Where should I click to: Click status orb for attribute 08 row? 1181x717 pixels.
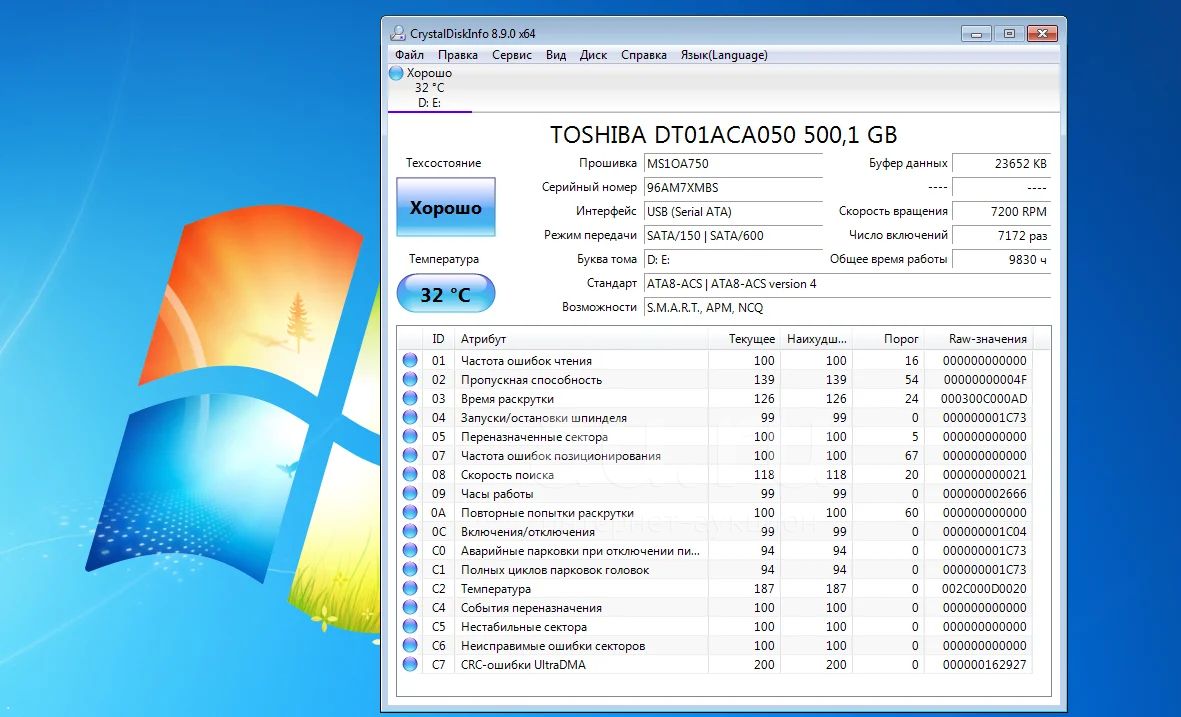coord(410,474)
